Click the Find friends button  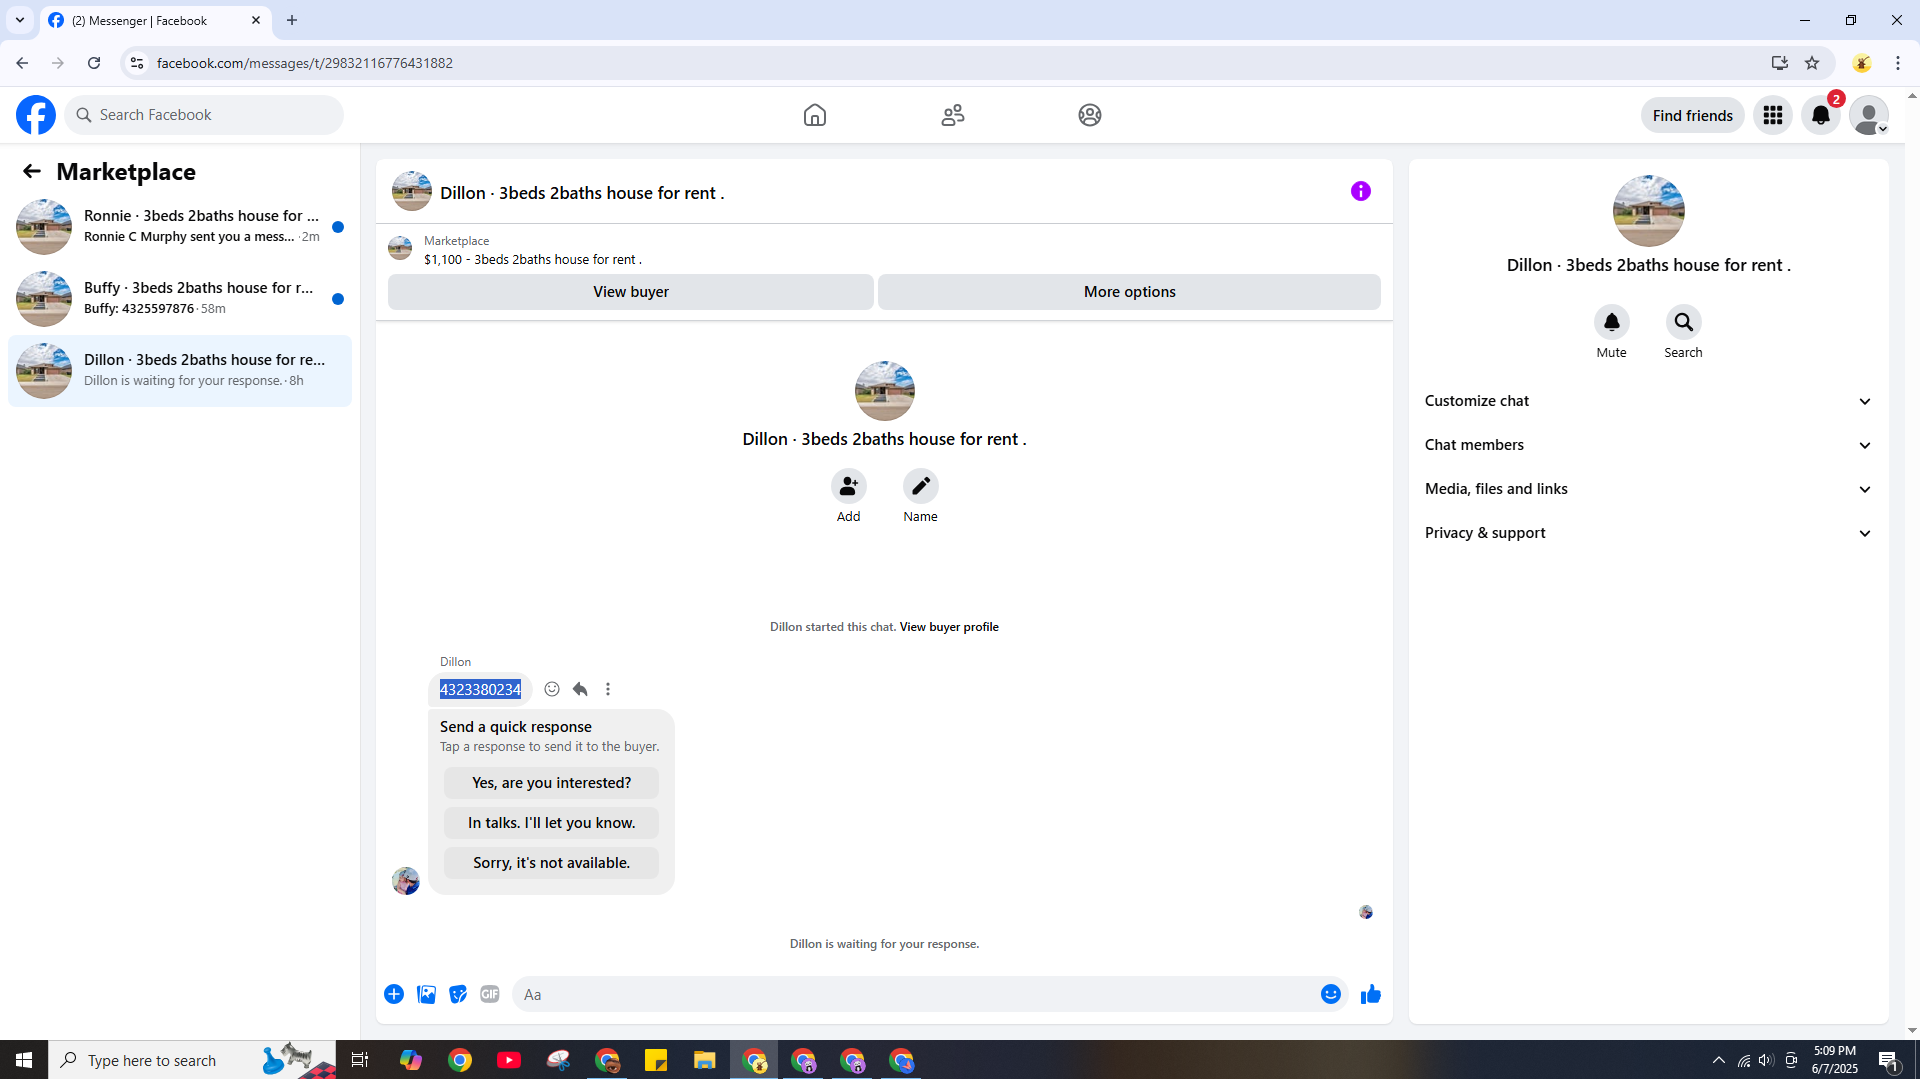pos(1692,115)
